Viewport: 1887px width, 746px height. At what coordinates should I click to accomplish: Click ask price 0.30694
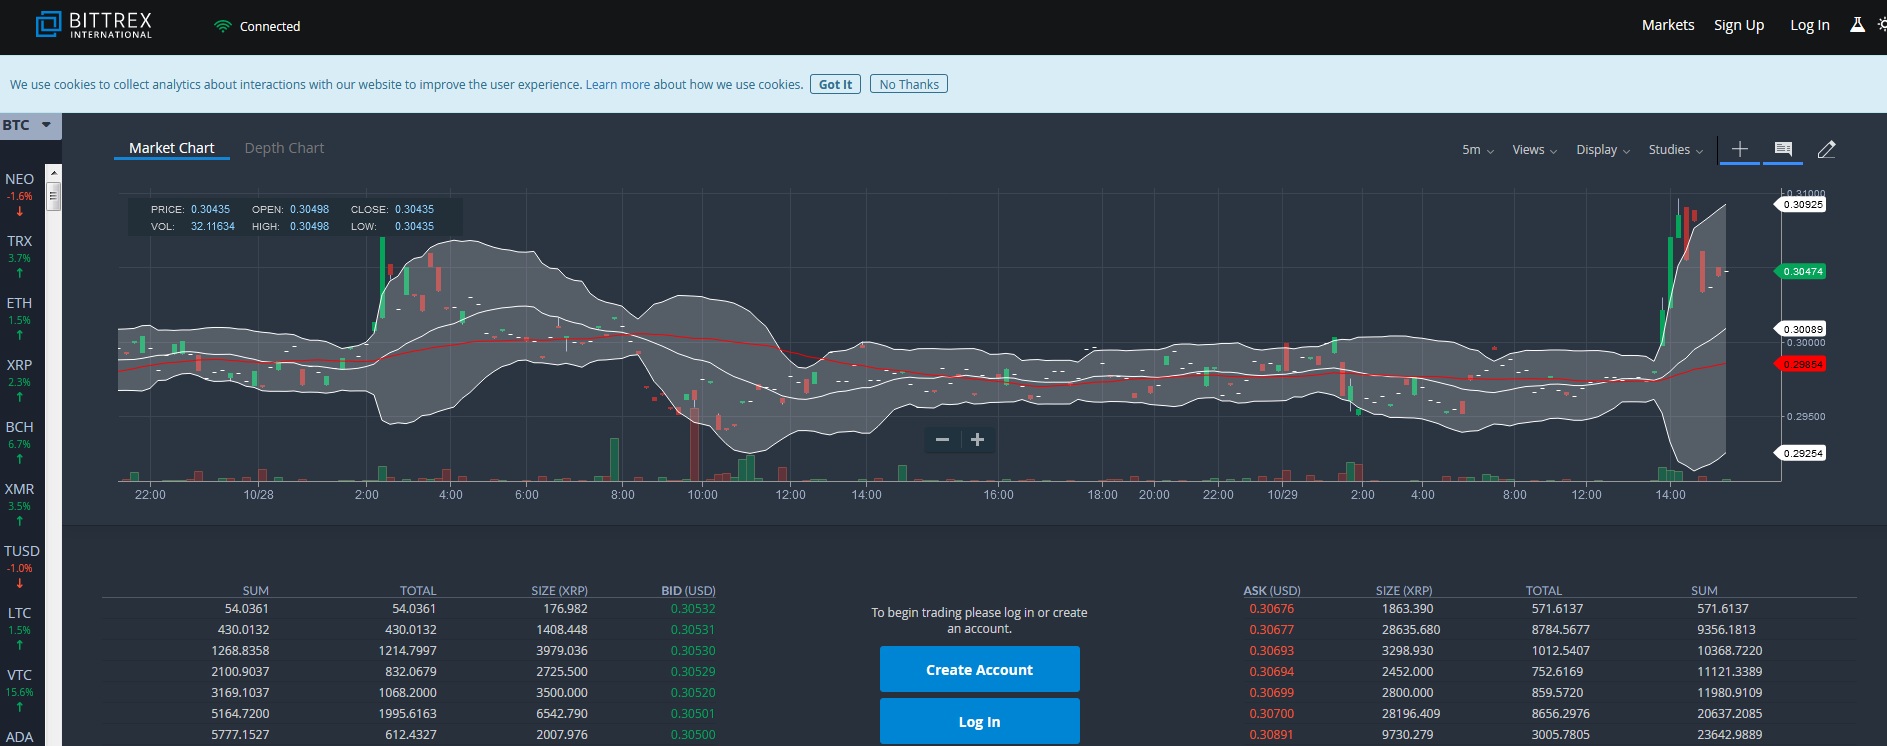point(1271,671)
